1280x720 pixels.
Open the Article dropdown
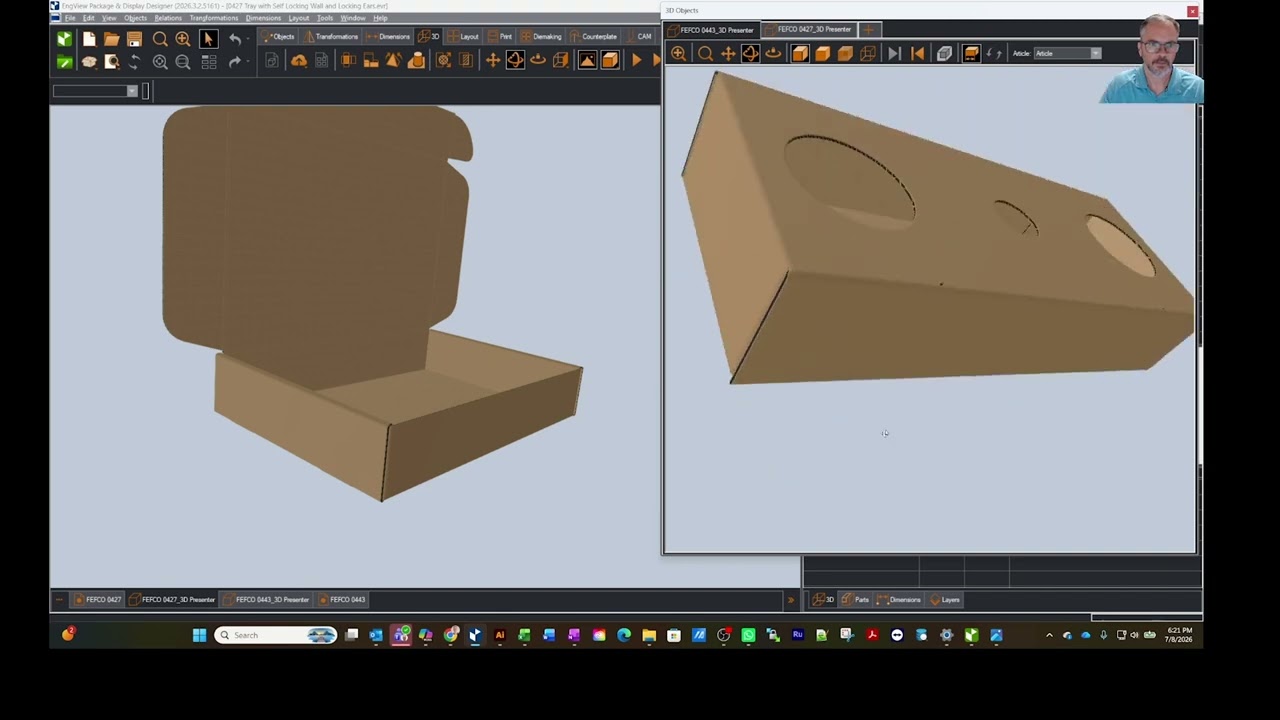pos(1066,53)
